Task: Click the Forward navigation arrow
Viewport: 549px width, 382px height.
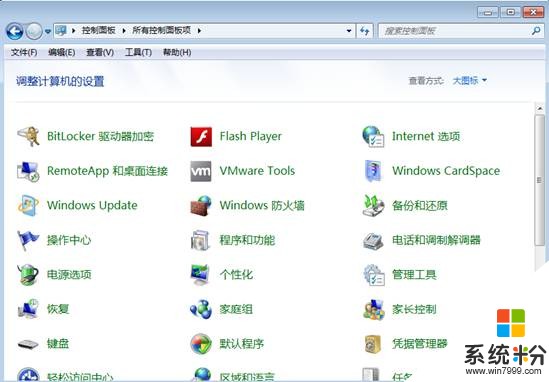Action: coord(34,32)
